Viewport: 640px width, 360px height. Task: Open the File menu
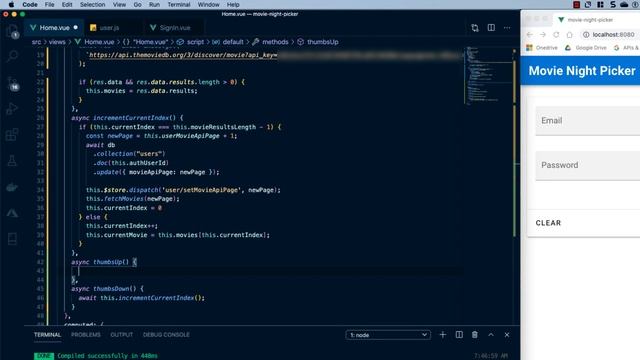pos(49,4)
